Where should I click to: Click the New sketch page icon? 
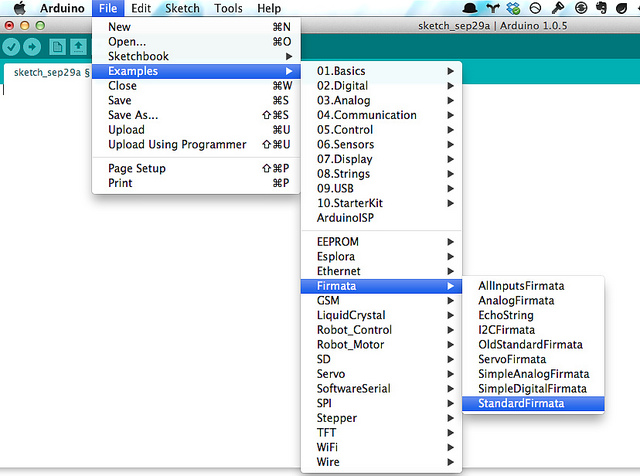point(58,47)
